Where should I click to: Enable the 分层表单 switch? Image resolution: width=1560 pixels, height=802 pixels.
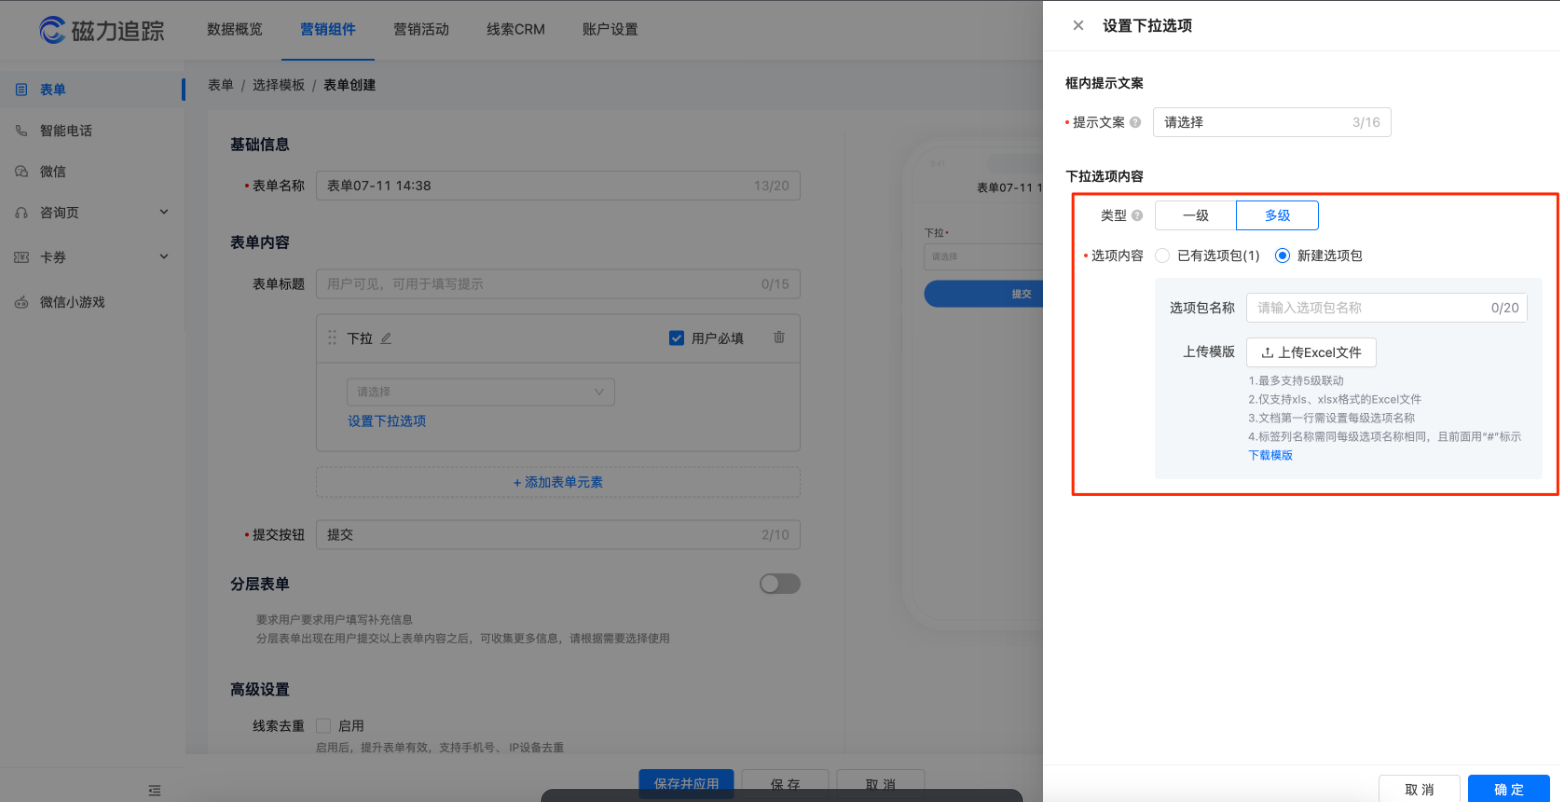pyautogui.click(x=779, y=583)
